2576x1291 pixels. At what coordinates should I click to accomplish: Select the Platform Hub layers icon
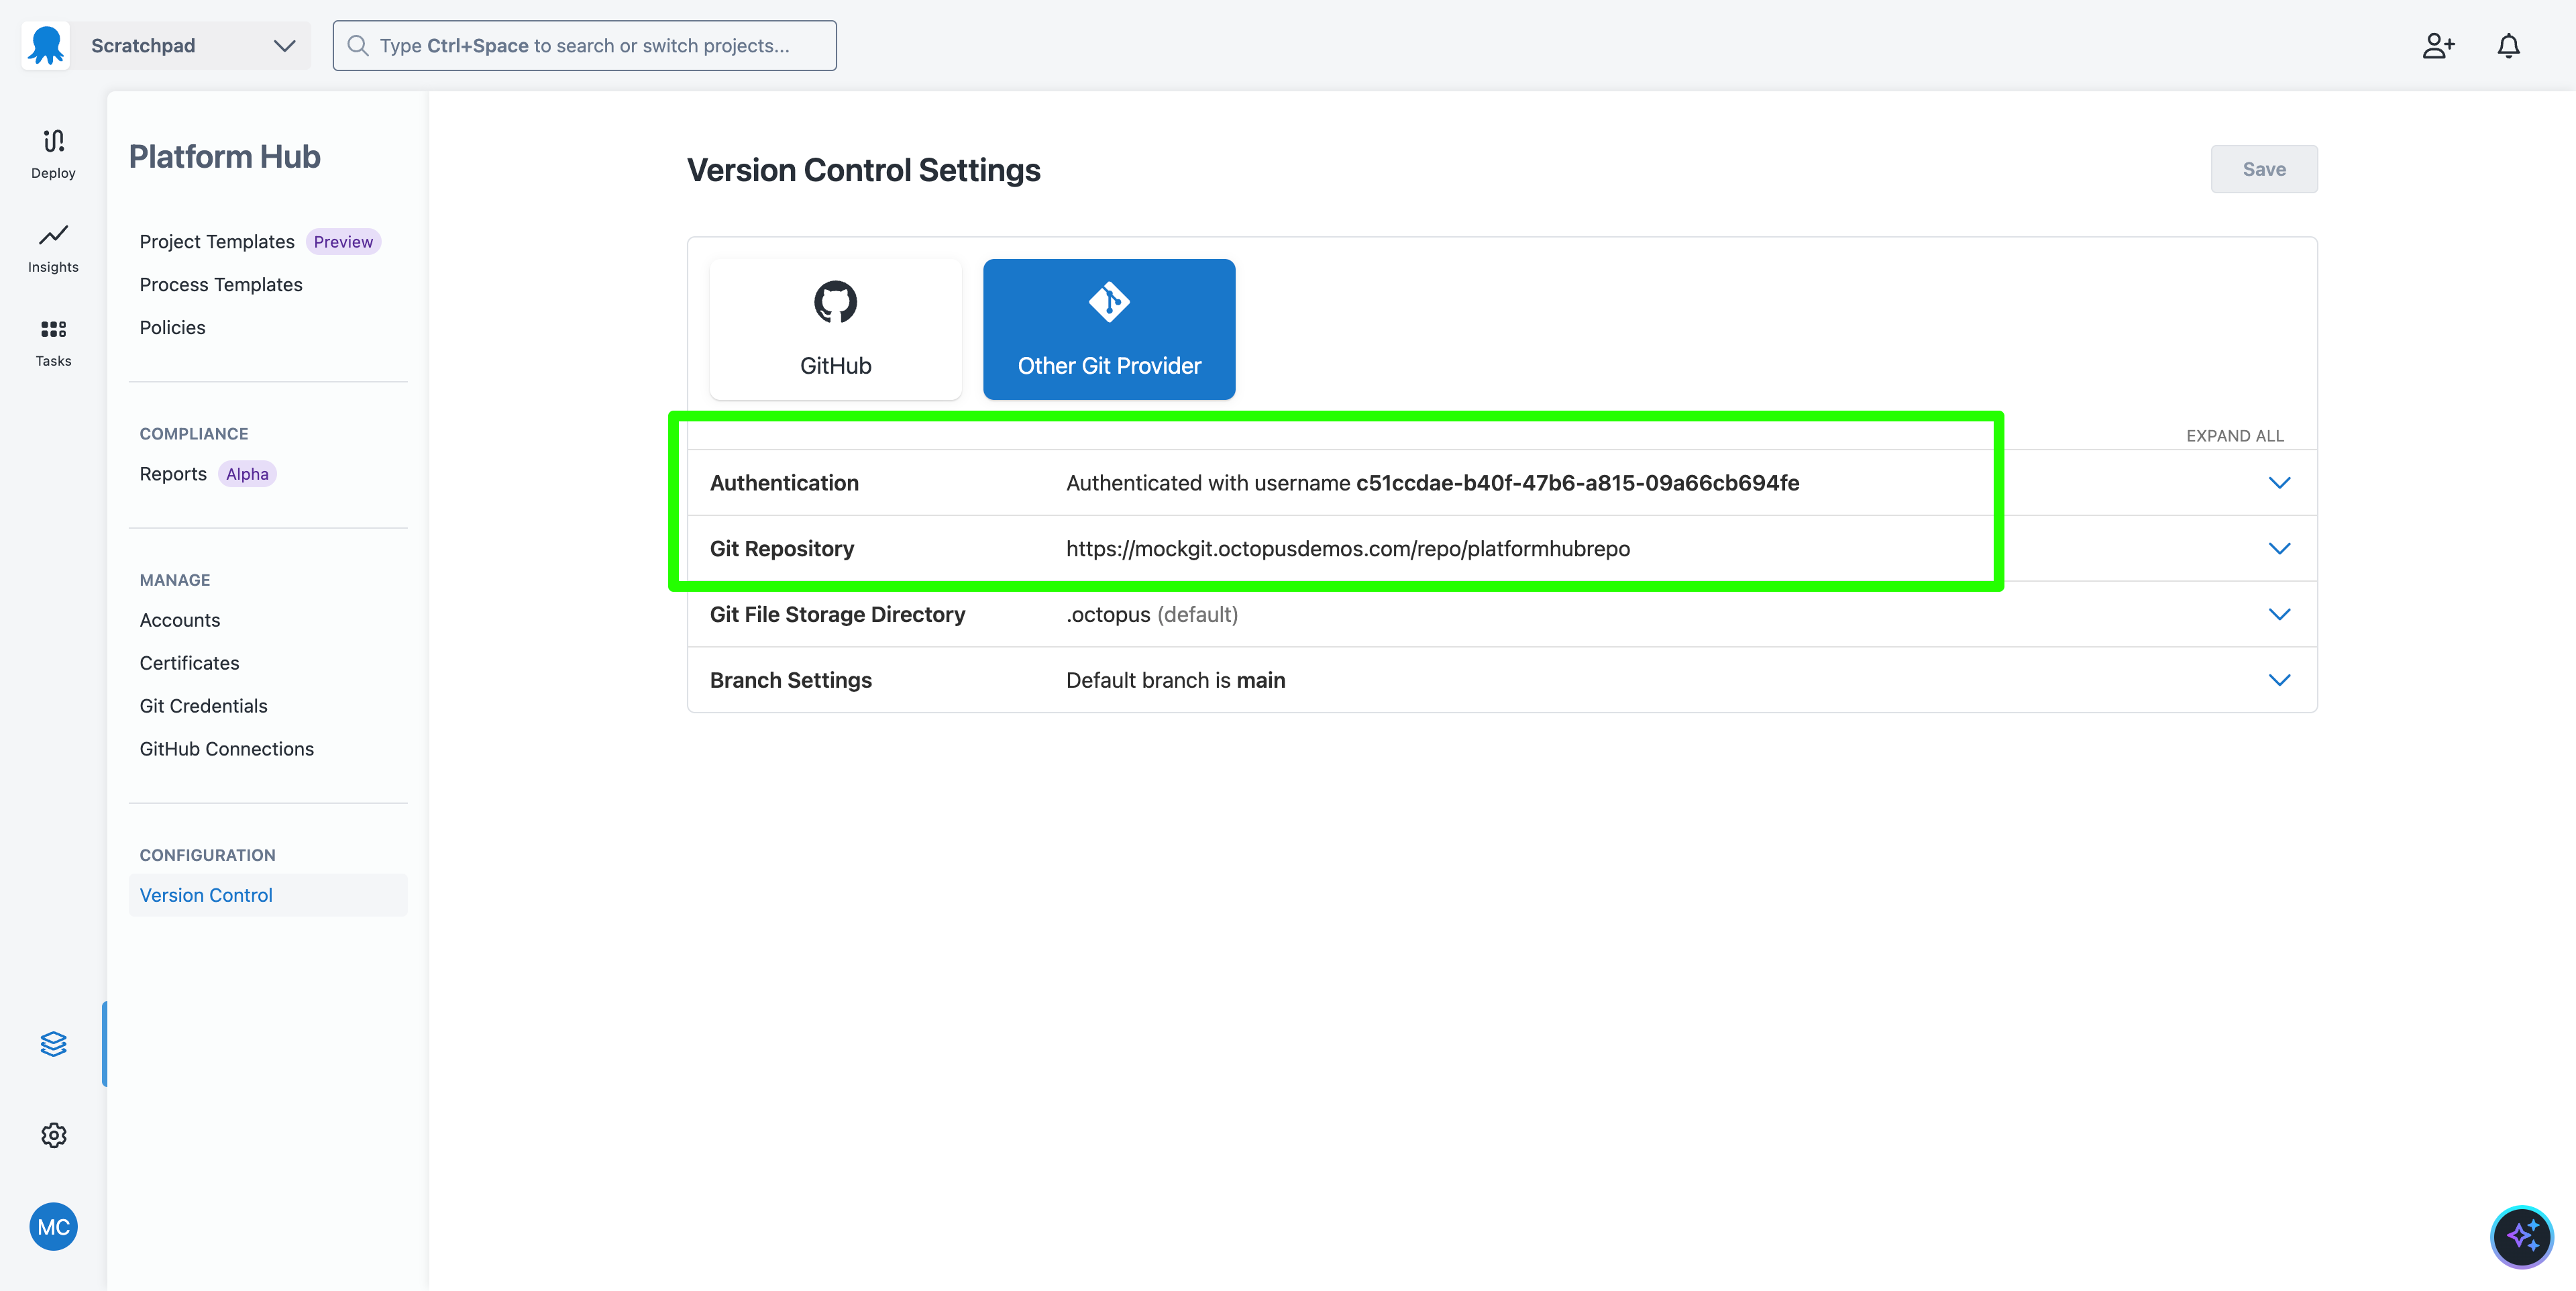click(x=53, y=1044)
